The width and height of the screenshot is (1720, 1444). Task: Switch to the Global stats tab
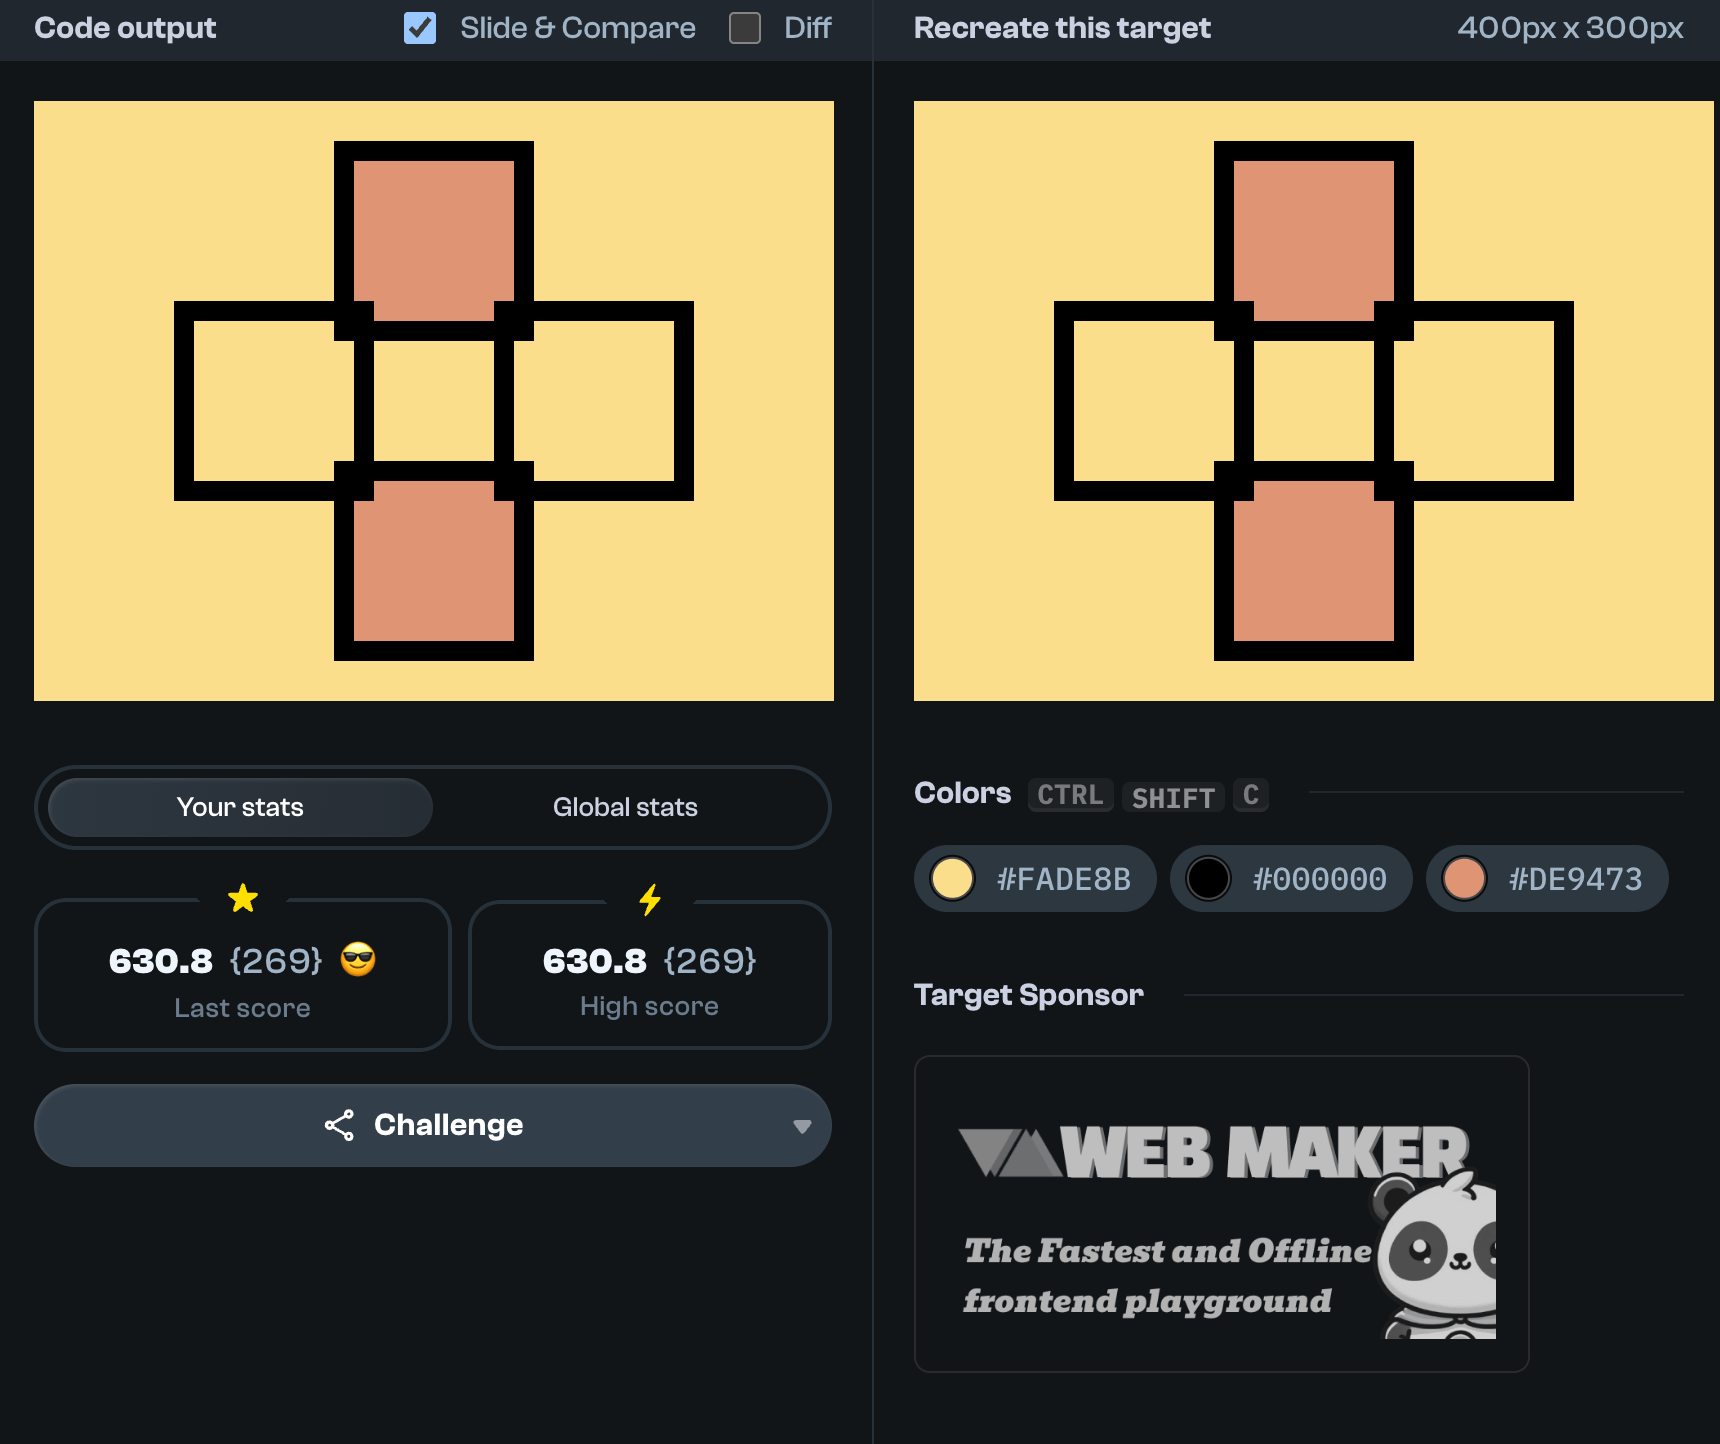pyautogui.click(x=625, y=807)
